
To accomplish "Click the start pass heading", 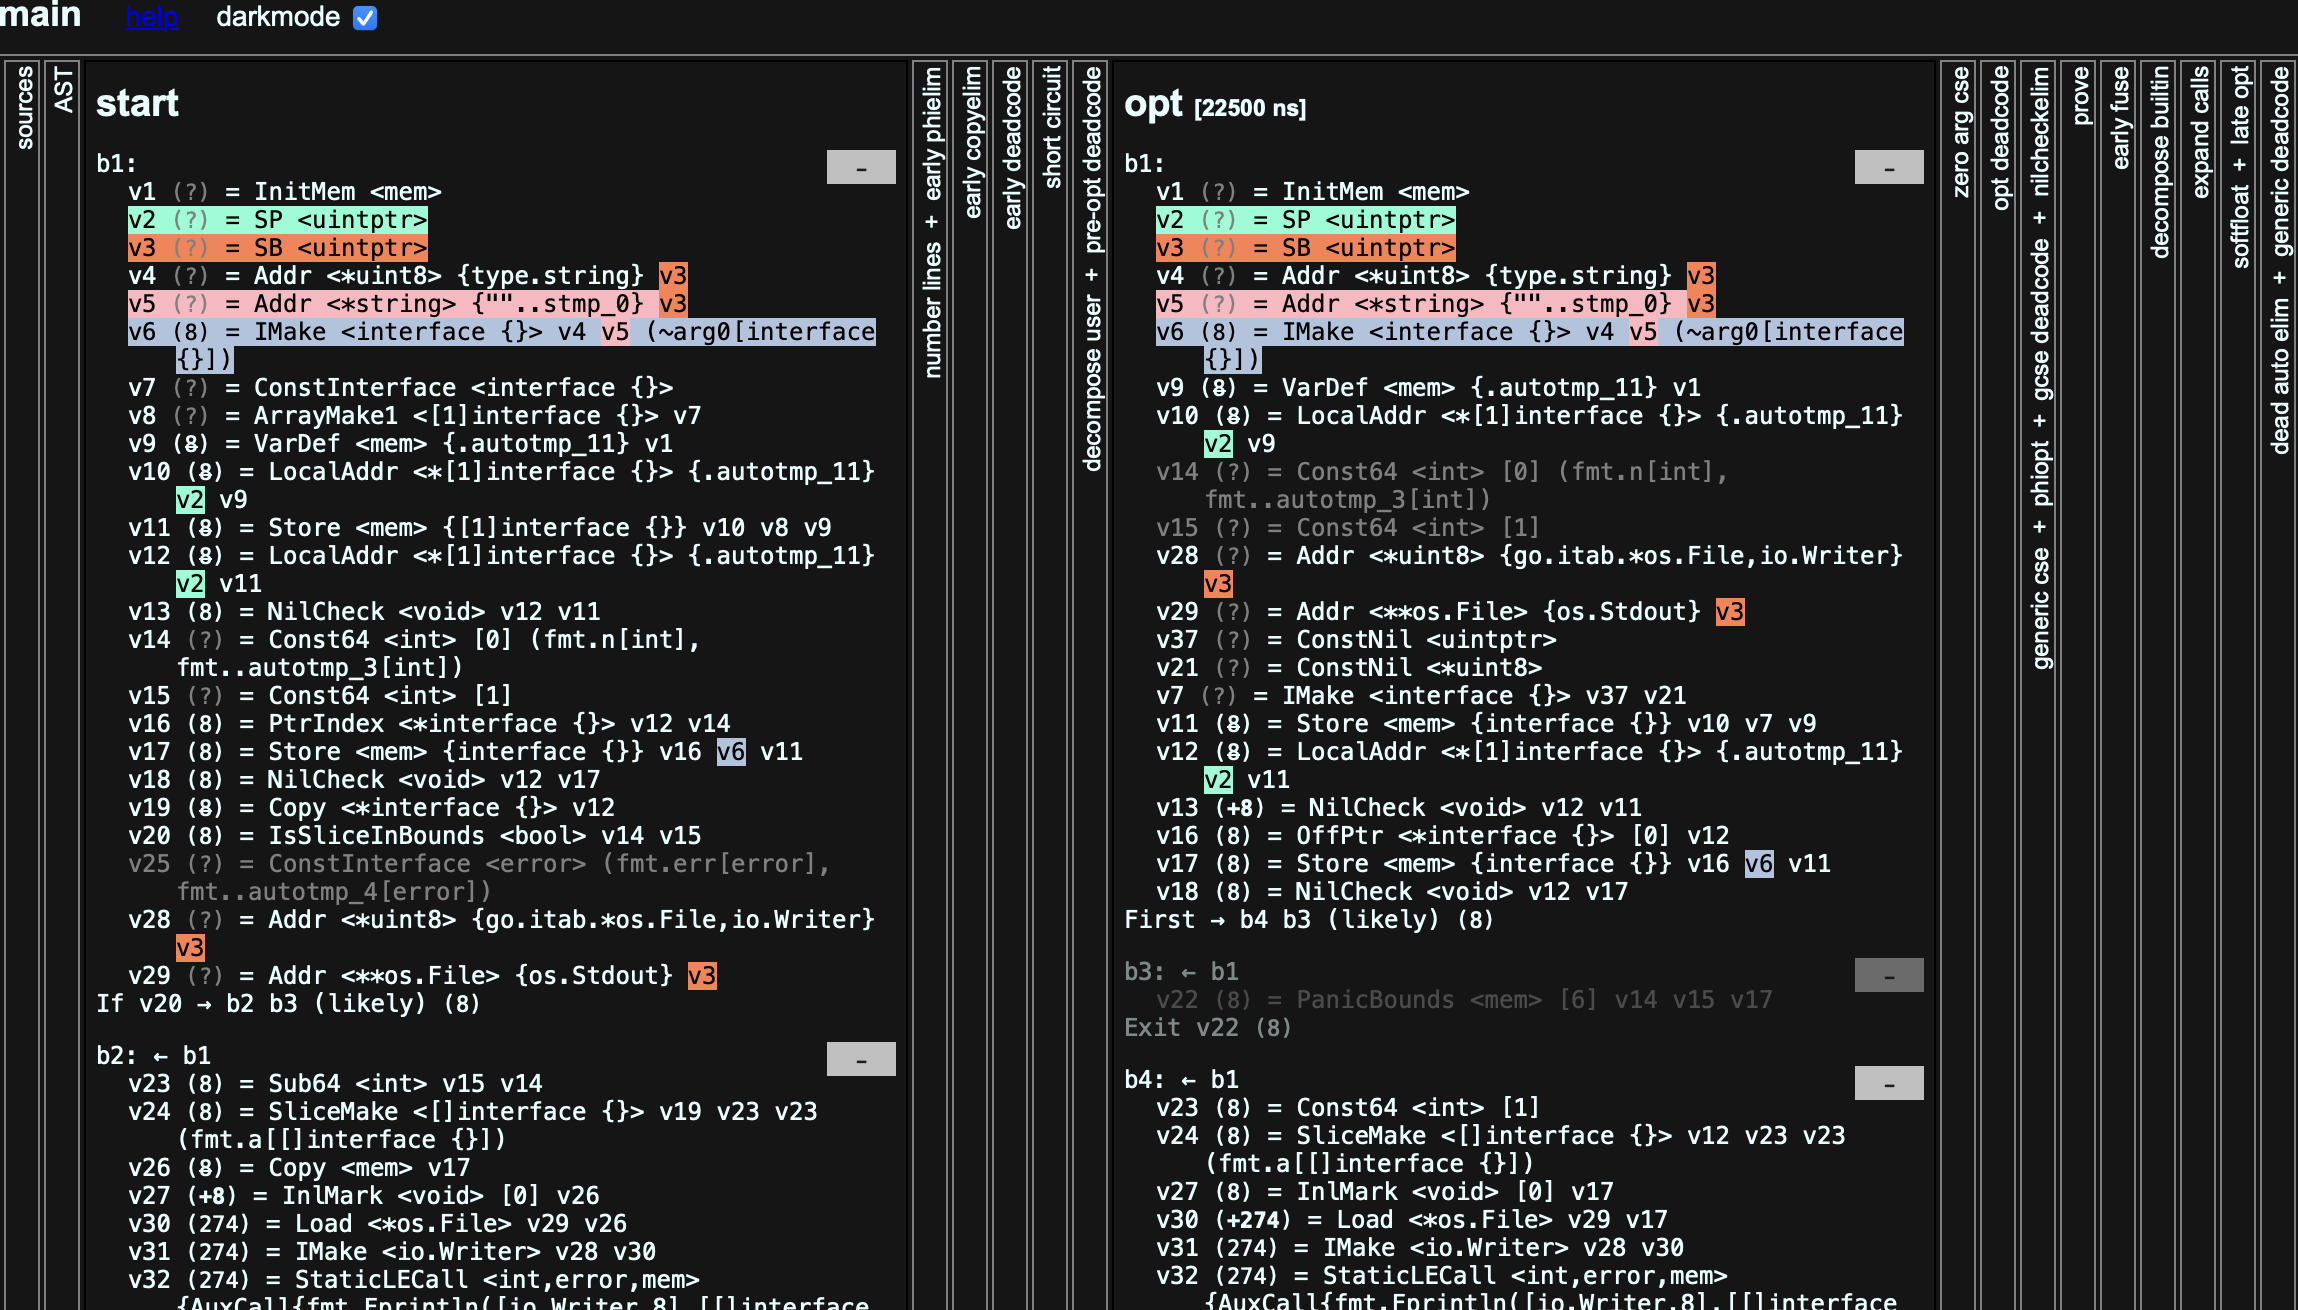I will tap(137, 104).
